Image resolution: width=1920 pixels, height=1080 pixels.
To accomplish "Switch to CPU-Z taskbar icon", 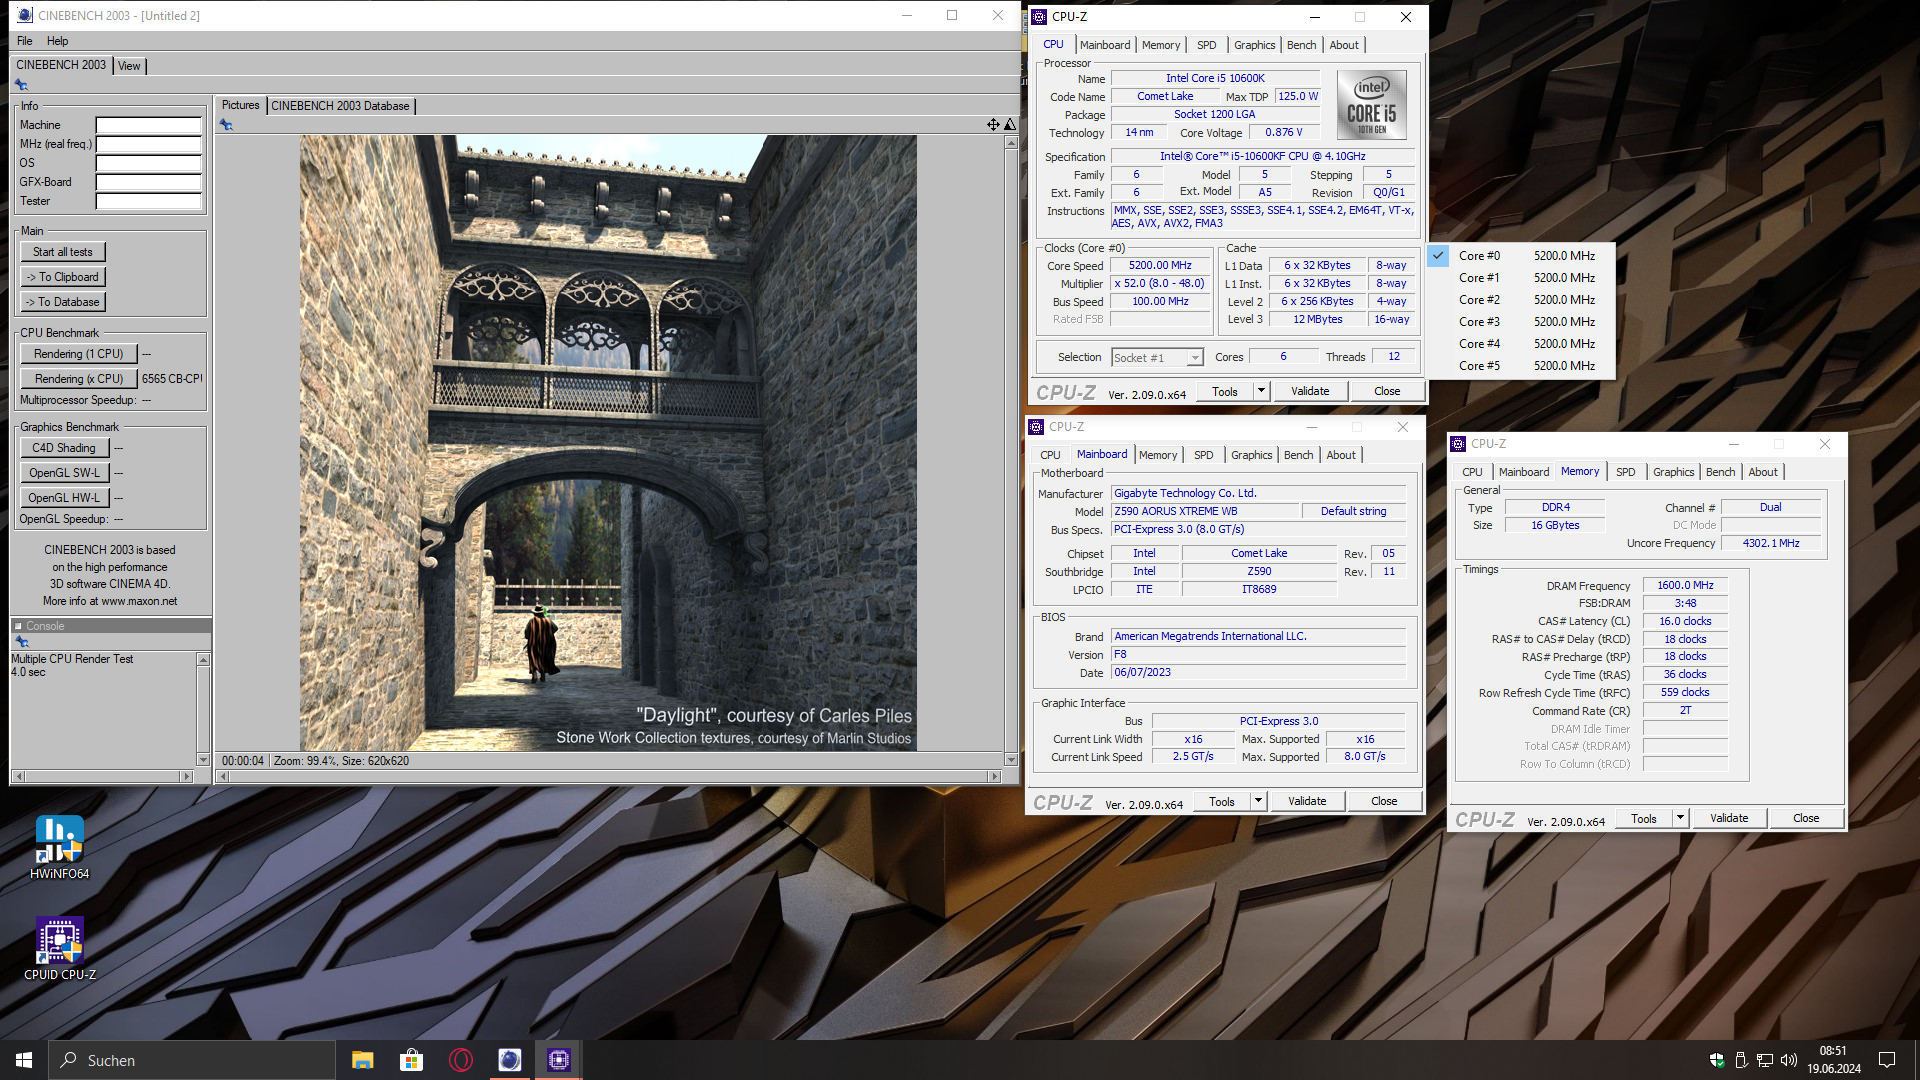I will pos(558,1060).
